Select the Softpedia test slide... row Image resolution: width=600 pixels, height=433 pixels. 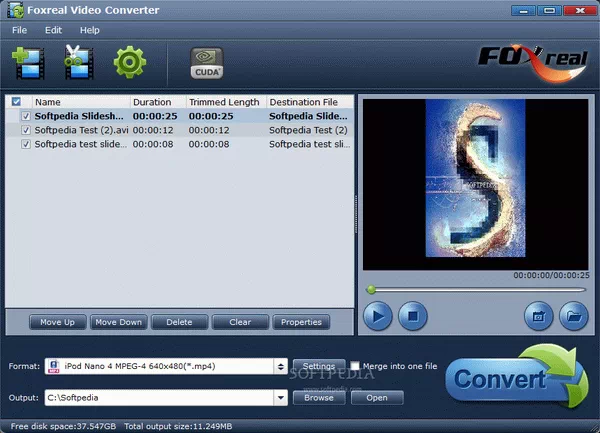(x=179, y=144)
